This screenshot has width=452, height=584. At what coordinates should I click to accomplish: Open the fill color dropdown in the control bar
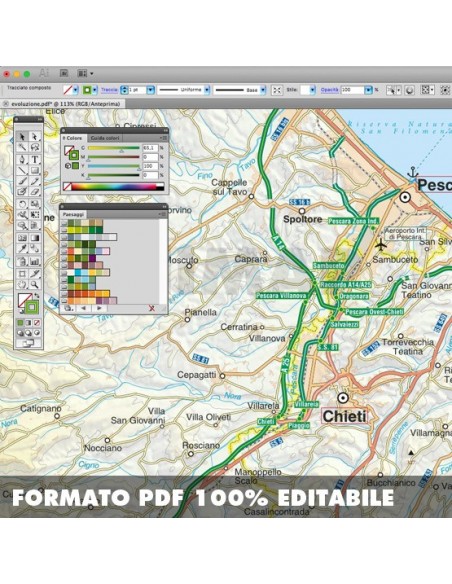pos(76,90)
